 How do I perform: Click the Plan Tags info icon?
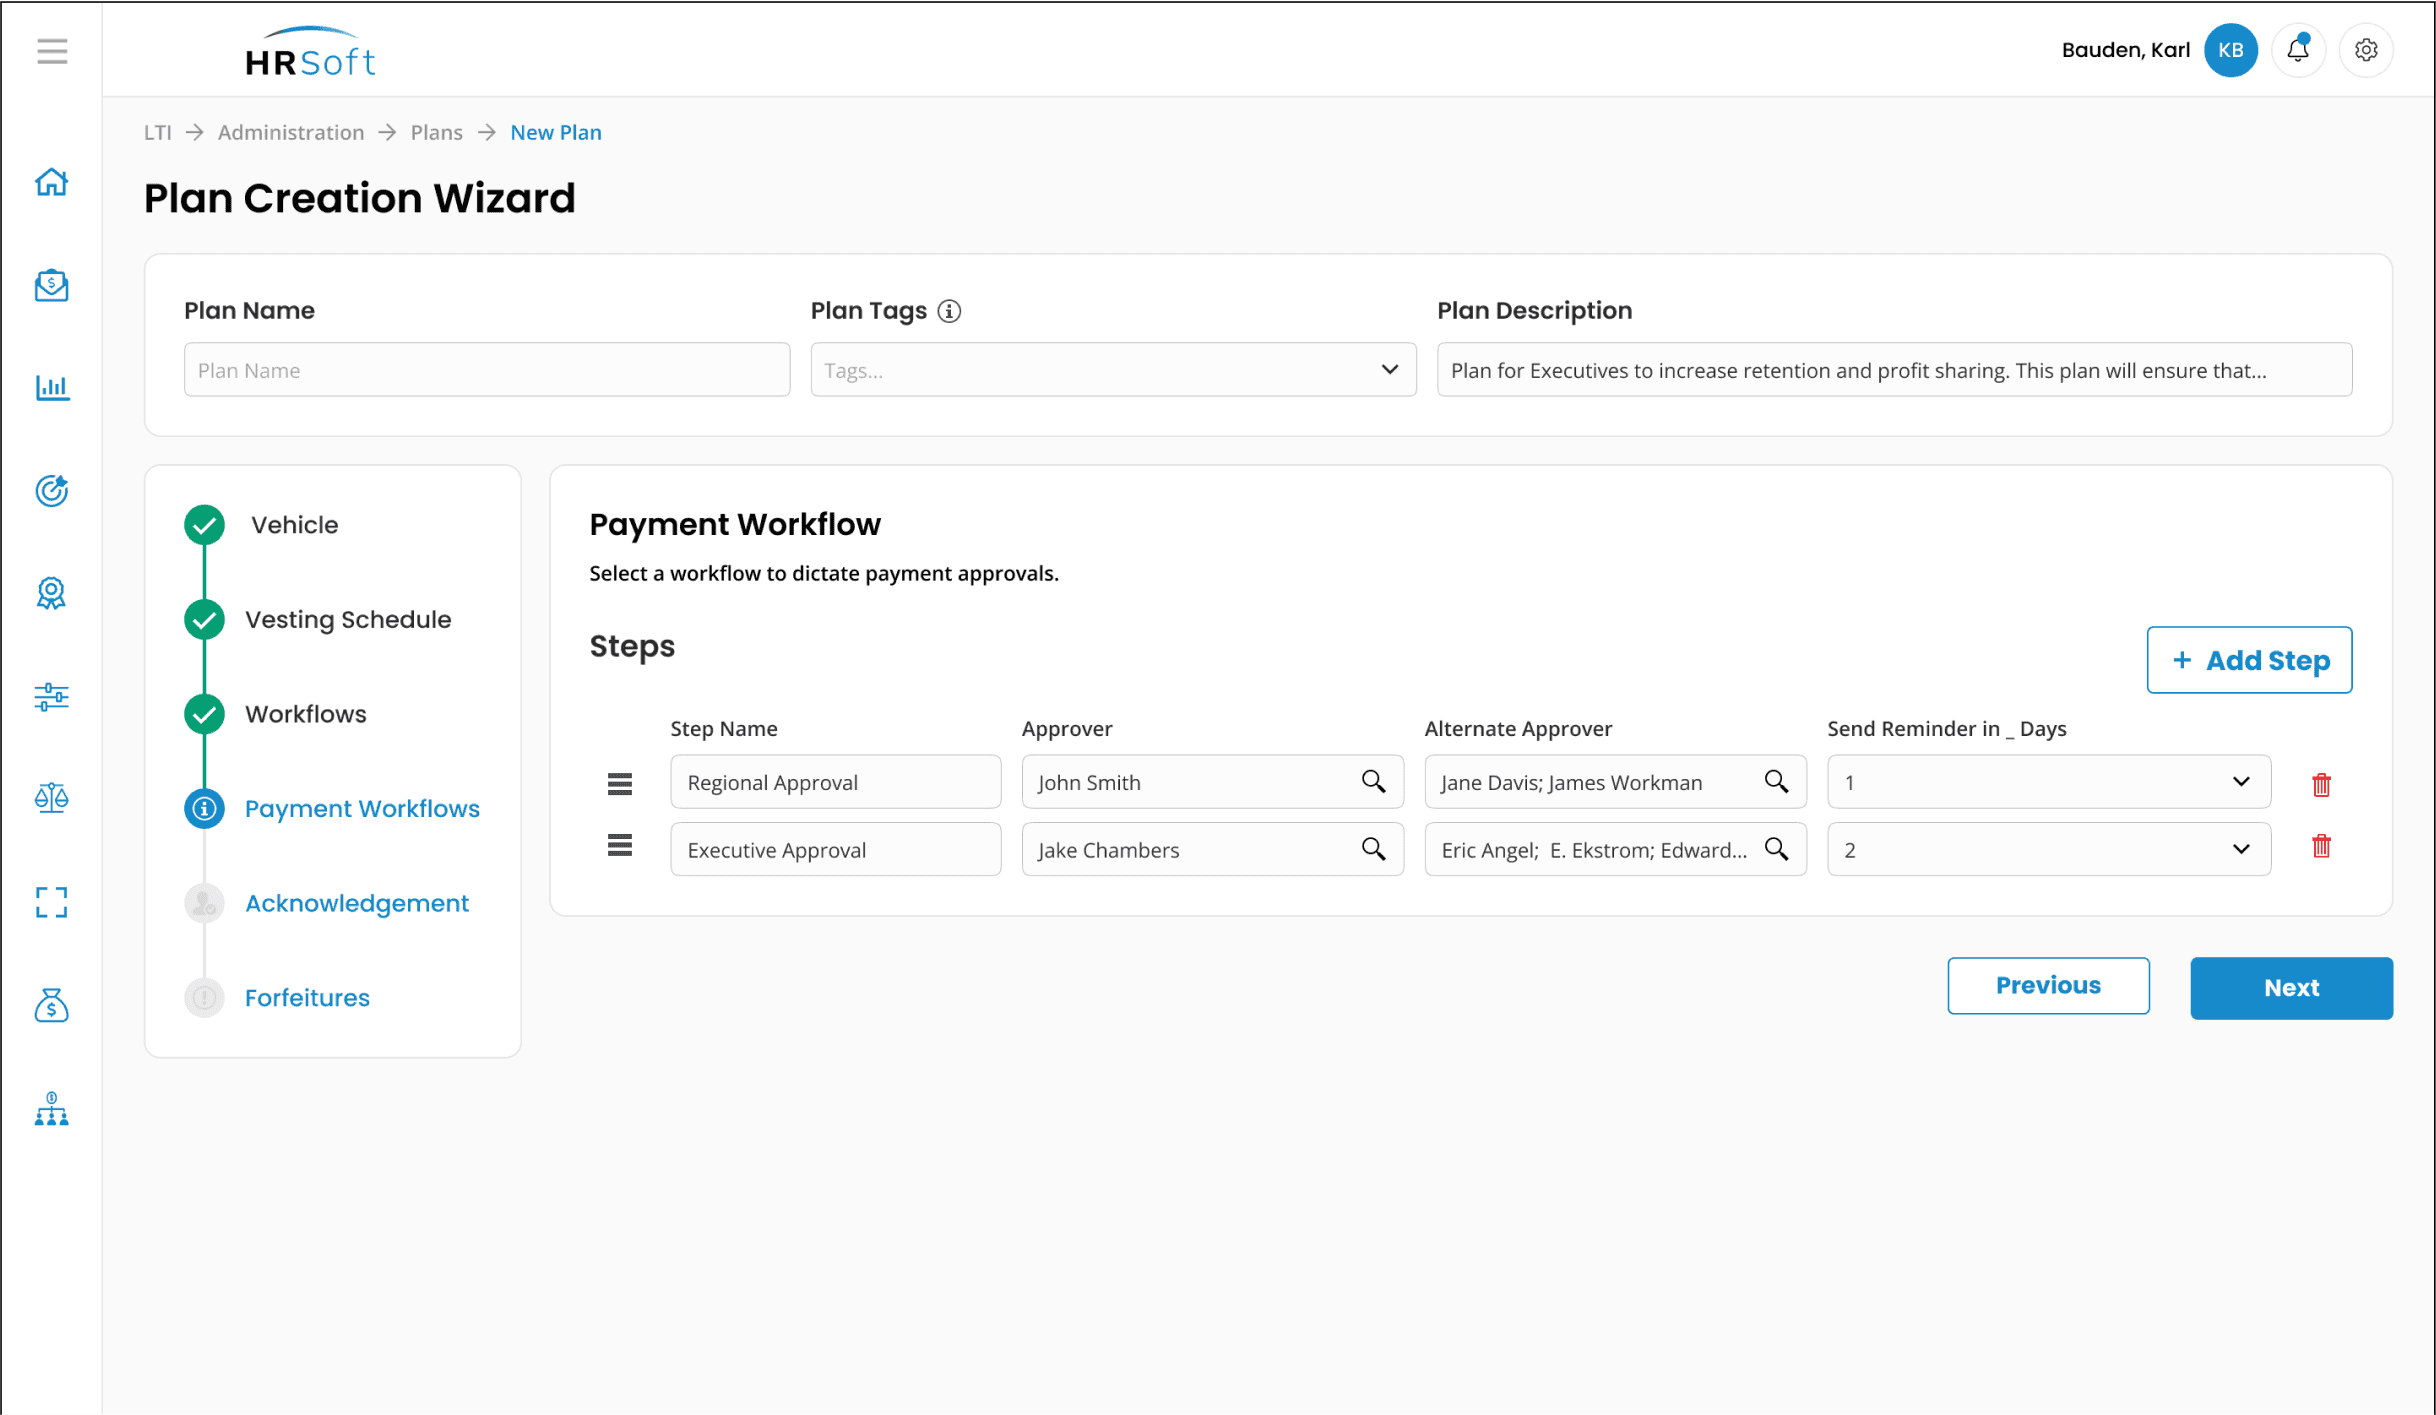[949, 311]
